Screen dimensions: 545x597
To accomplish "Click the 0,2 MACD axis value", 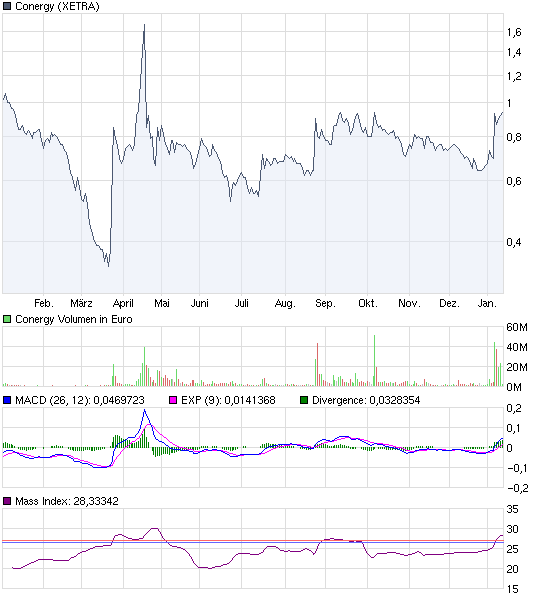I will click(x=514, y=409).
